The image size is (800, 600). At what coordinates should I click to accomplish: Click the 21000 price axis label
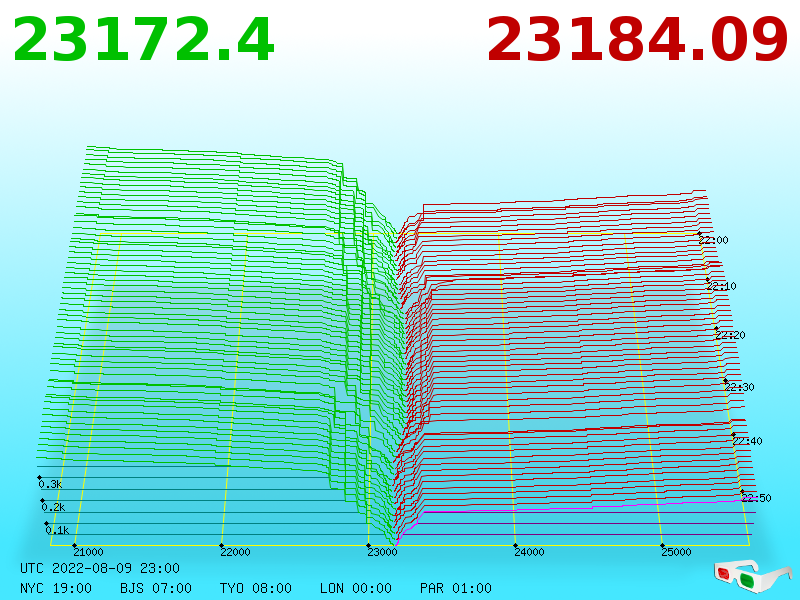(88, 552)
